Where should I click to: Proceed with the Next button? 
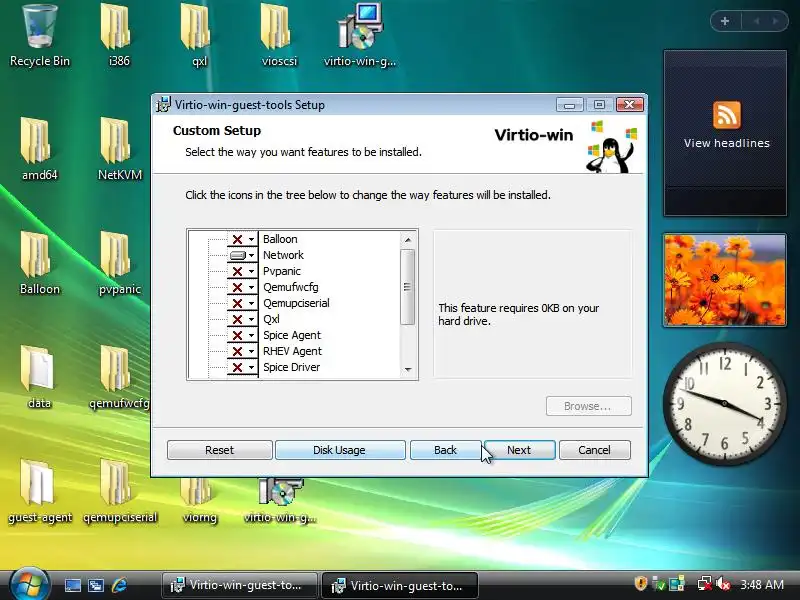click(519, 450)
